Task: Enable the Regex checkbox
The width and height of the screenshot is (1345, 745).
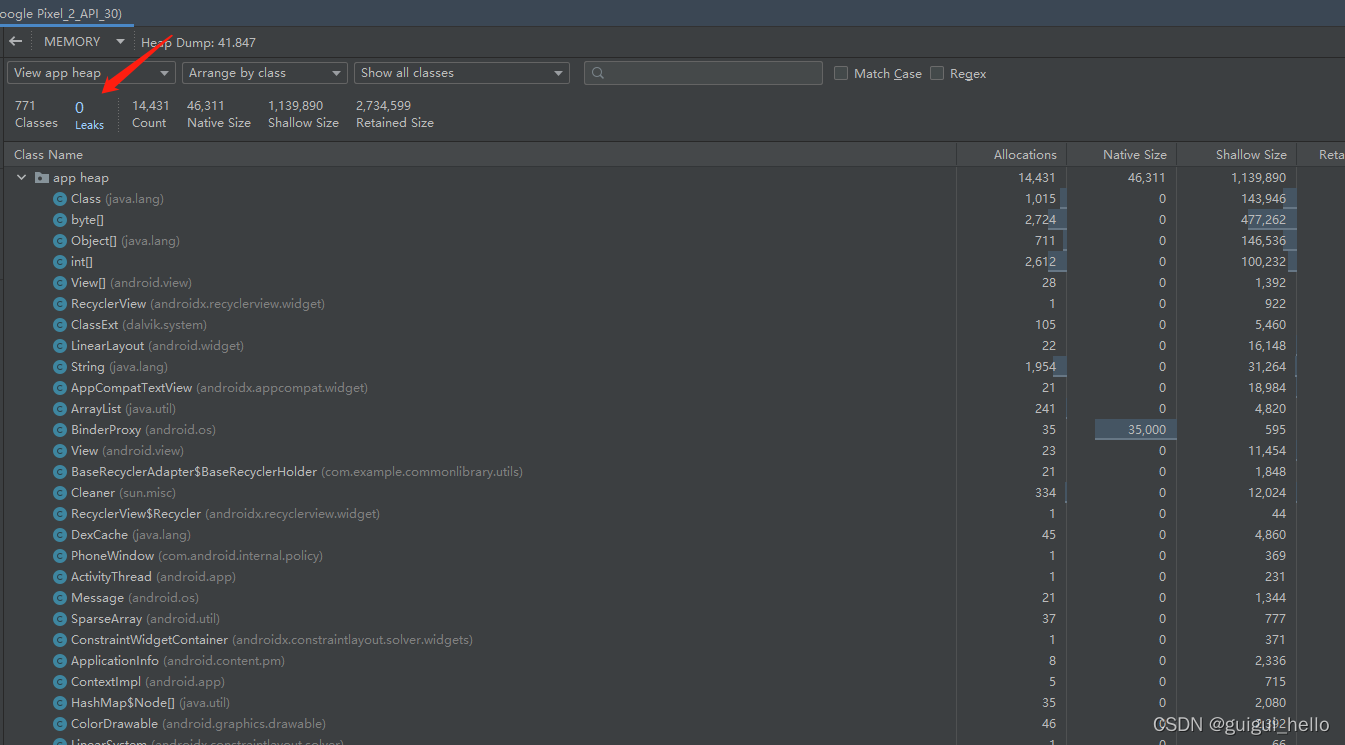Action: tap(937, 73)
